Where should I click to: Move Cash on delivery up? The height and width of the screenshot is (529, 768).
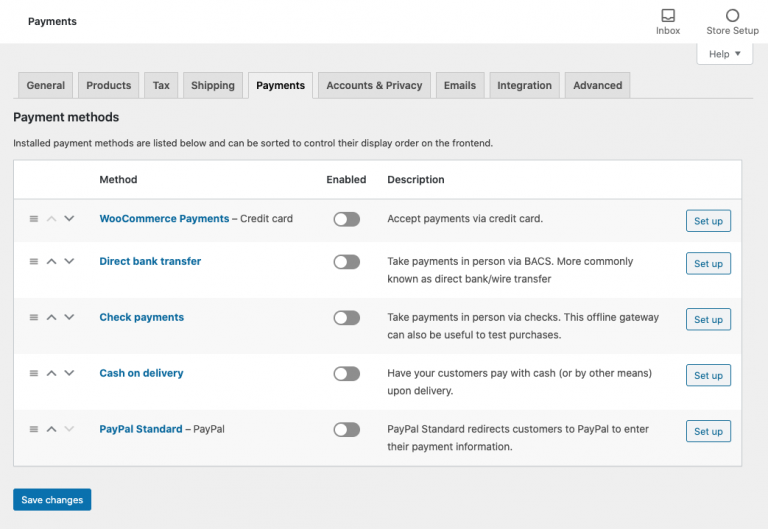click(51, 373)
